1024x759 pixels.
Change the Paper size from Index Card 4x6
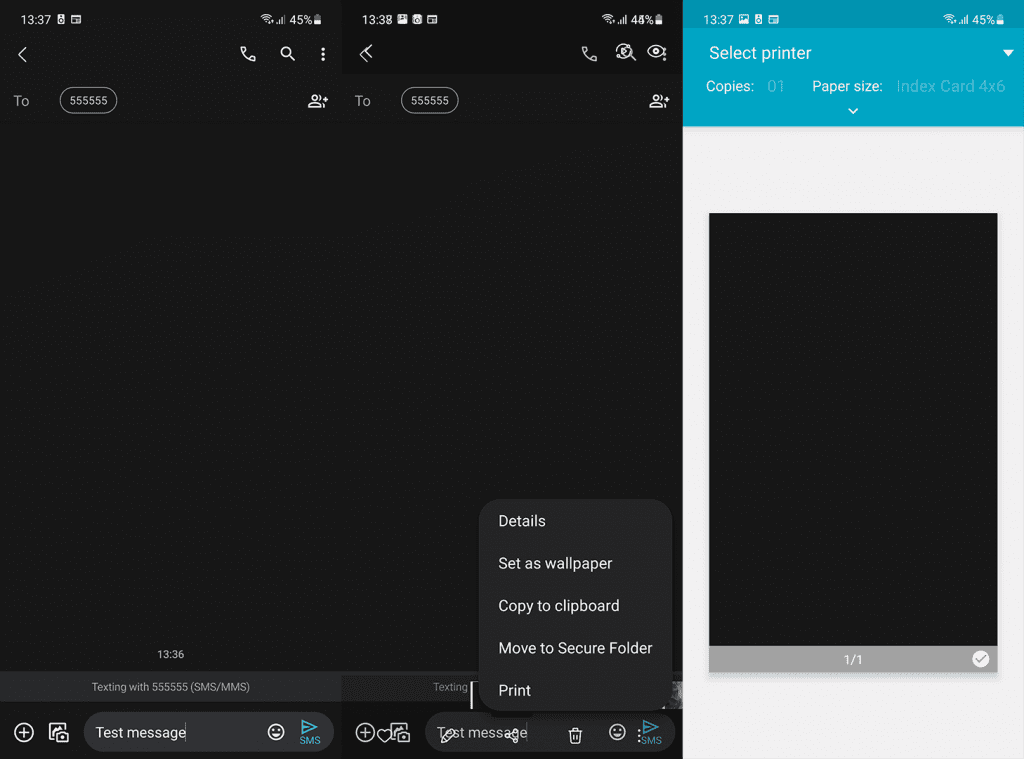click(x=950, y=86)
